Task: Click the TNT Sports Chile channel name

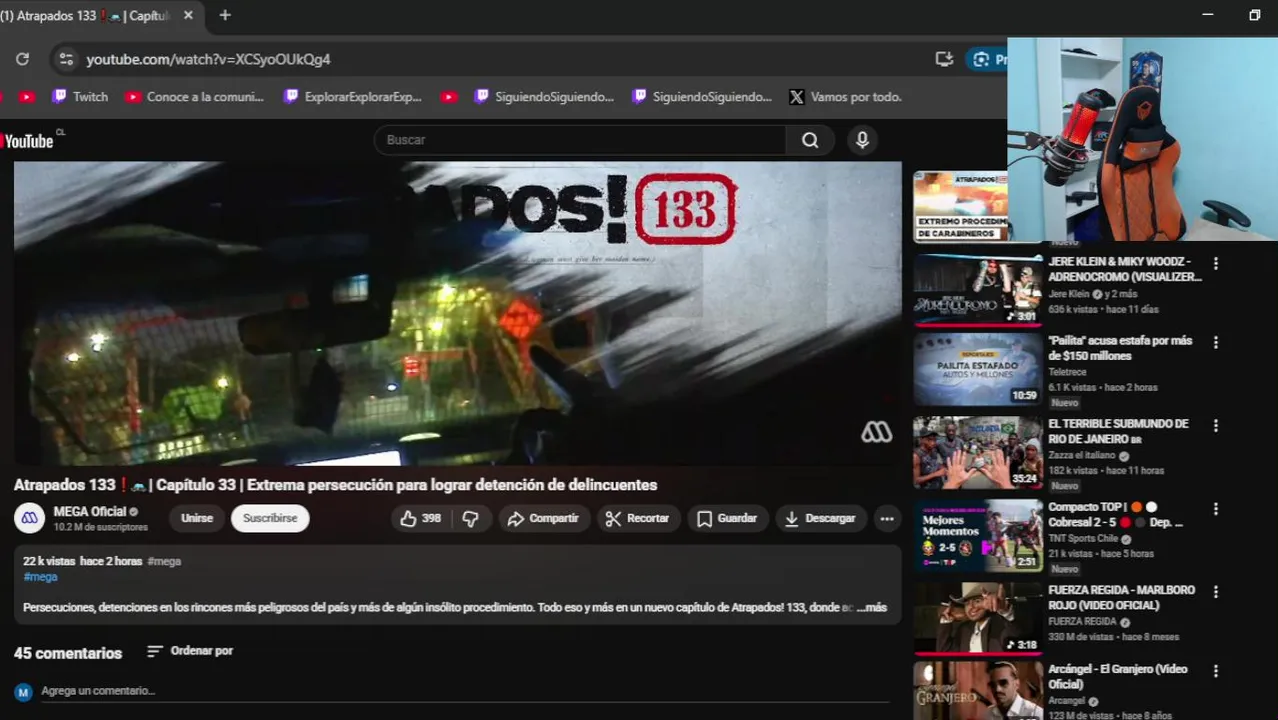Action: point(1083,538)
